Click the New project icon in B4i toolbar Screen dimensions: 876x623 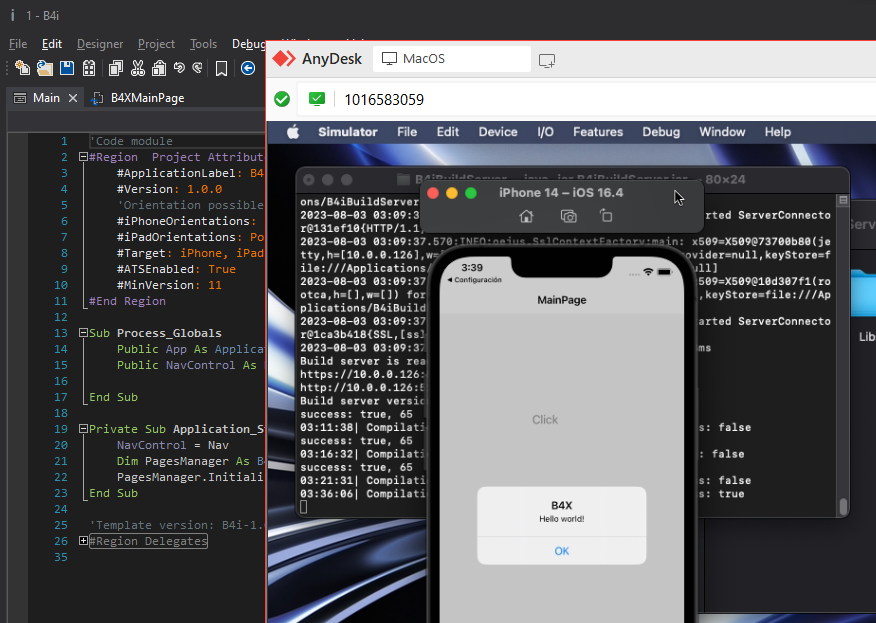22,68
